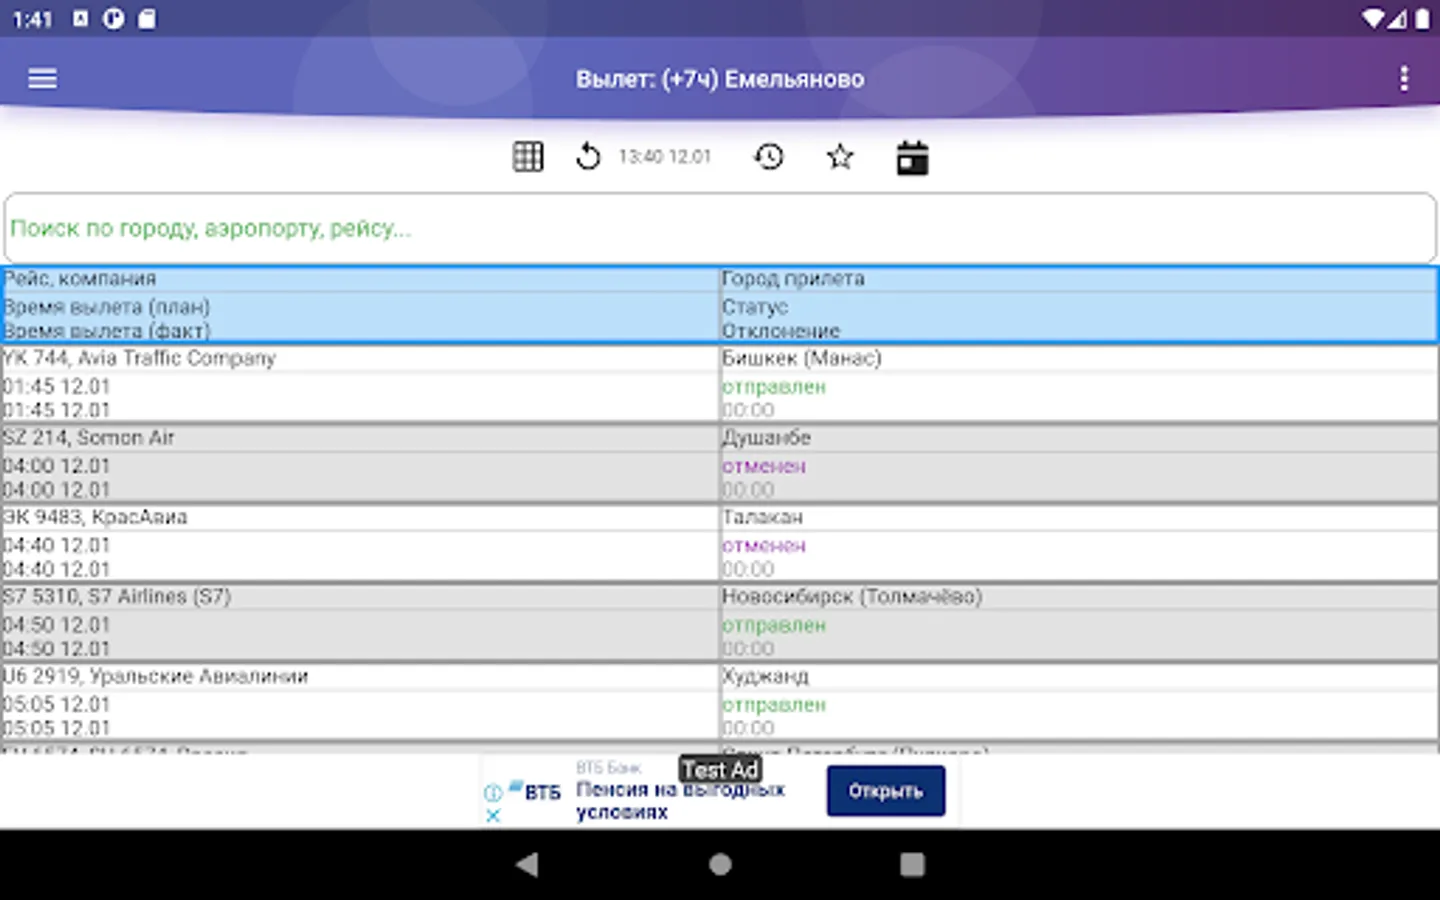Click the 'отправлен' status for Бишкек flight

[x=774, y=387]
